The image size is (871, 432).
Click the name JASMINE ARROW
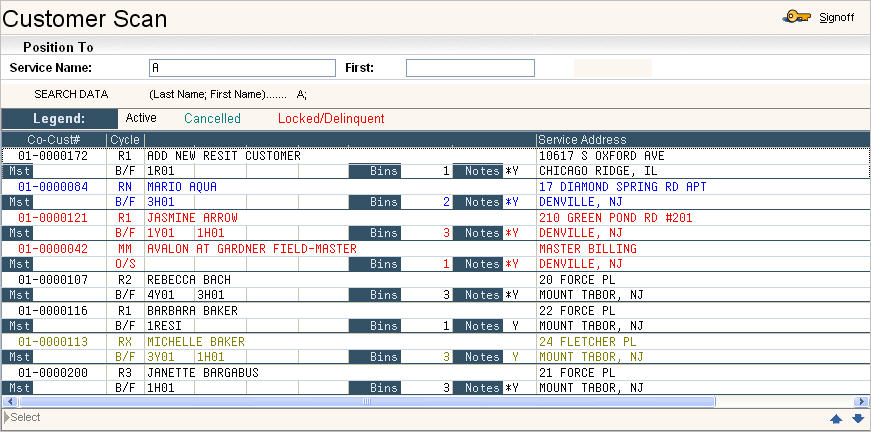point(192,218)
